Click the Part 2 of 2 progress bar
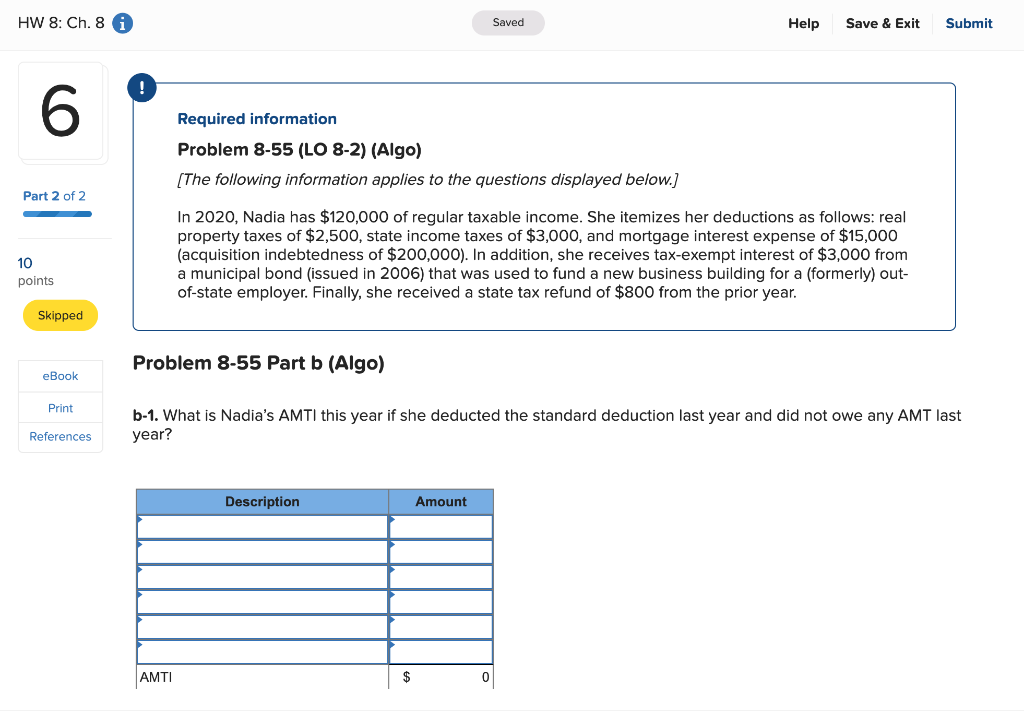Viewport: 1024px width, 712px height. point(55,211)
